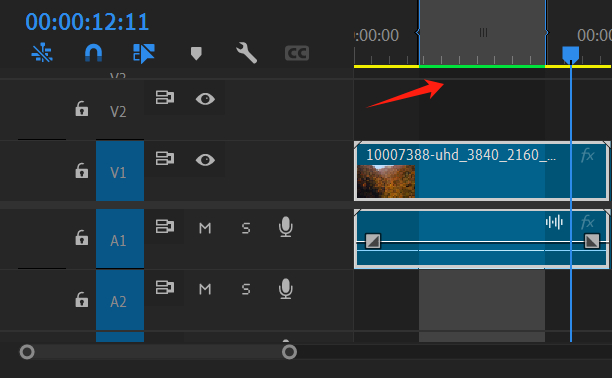Toggle A1 track lock
612x378 pixels.
tap(82, 238)
